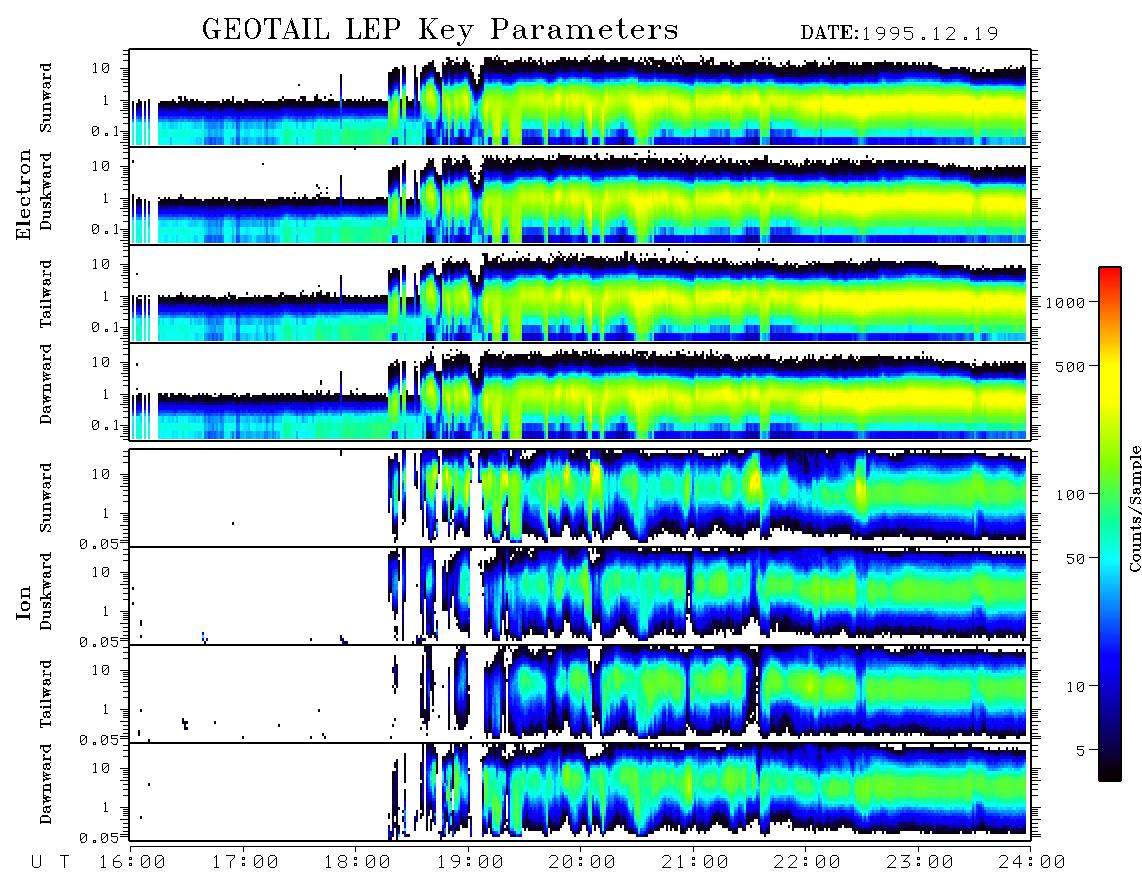
Task: Click the '0.05' tick of Ion Dawnward
Action: [x=99, y=838]
